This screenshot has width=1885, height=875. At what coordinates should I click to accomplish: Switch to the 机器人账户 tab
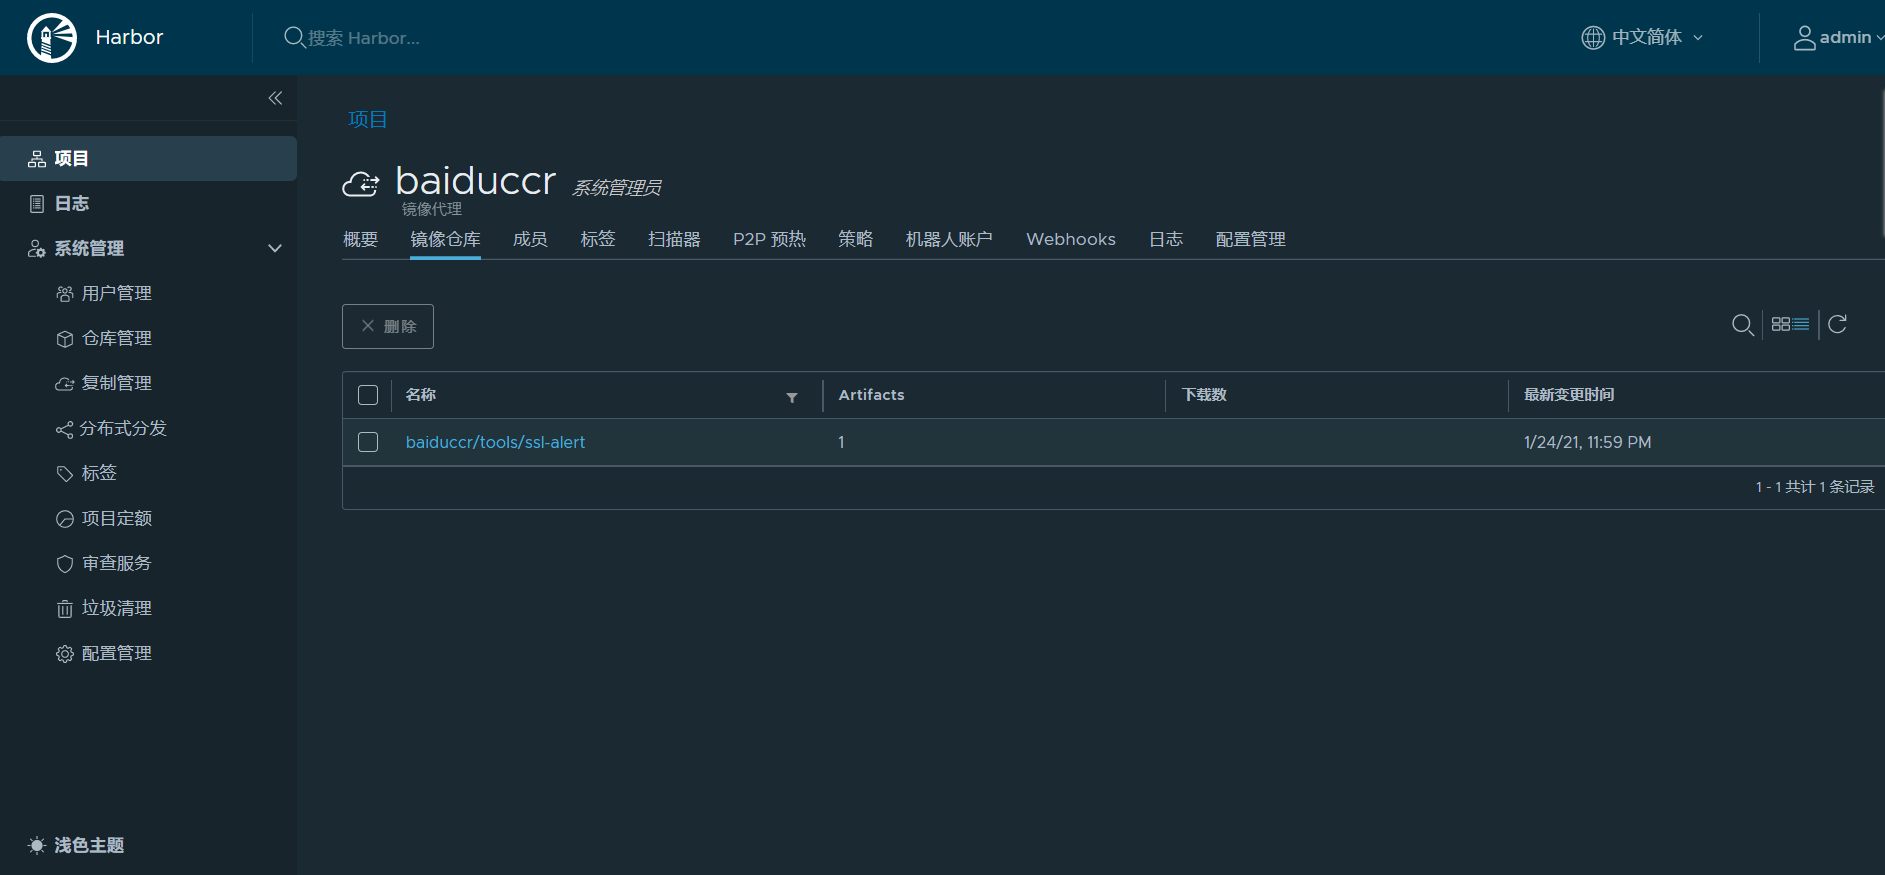point(949,239)
